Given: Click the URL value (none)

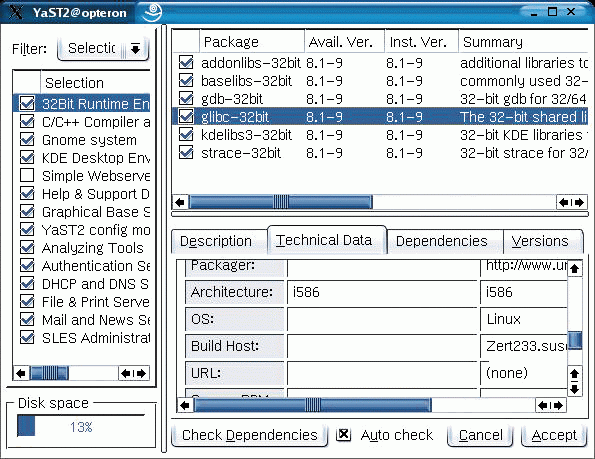Looking at the screenshot, I should (507, 373).
